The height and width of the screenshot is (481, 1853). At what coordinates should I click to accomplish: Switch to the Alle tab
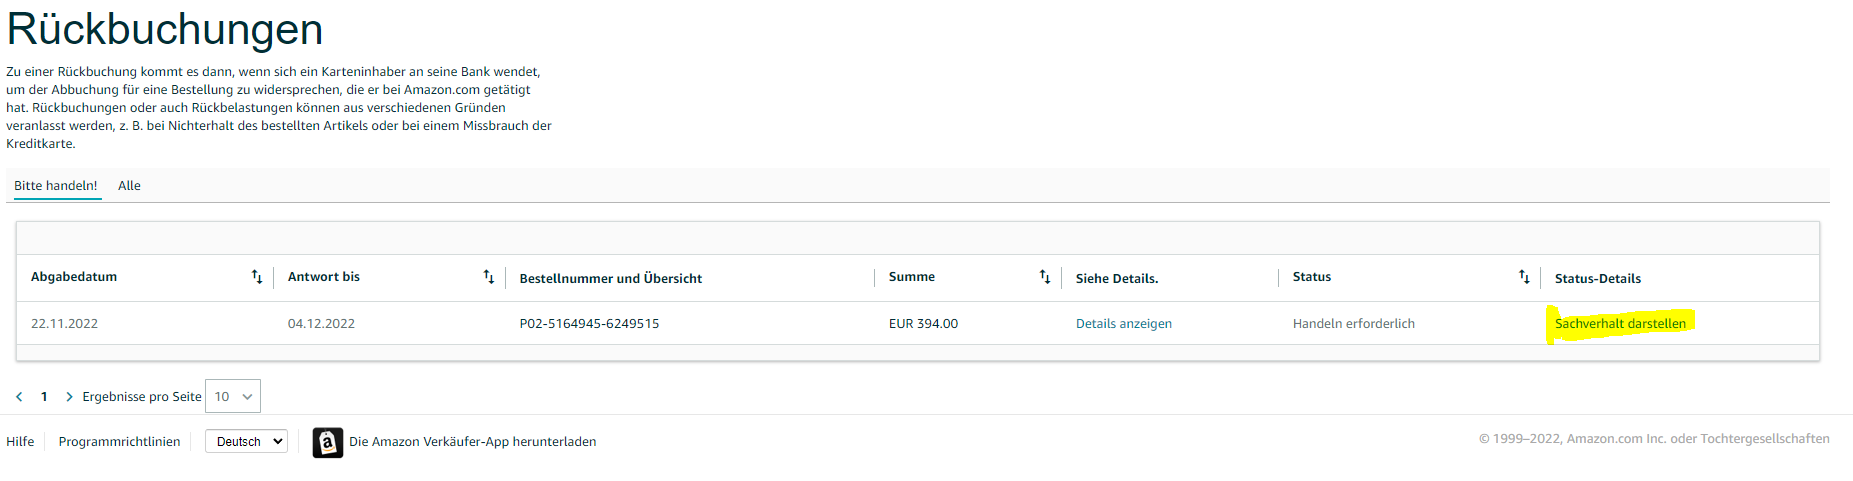129,186
